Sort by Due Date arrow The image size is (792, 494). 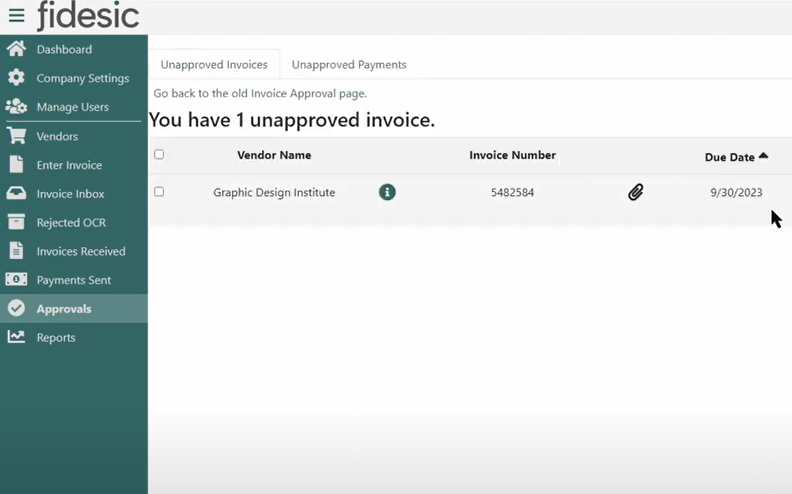[x=764, y=156]
